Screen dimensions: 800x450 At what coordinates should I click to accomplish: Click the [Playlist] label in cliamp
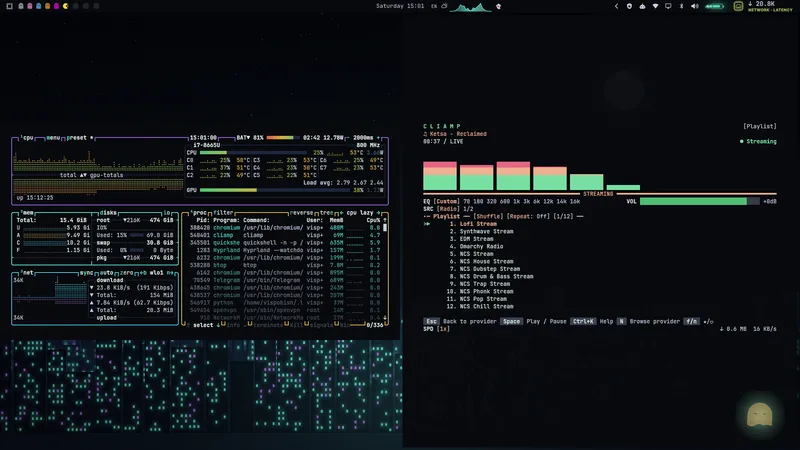[760, 127]
